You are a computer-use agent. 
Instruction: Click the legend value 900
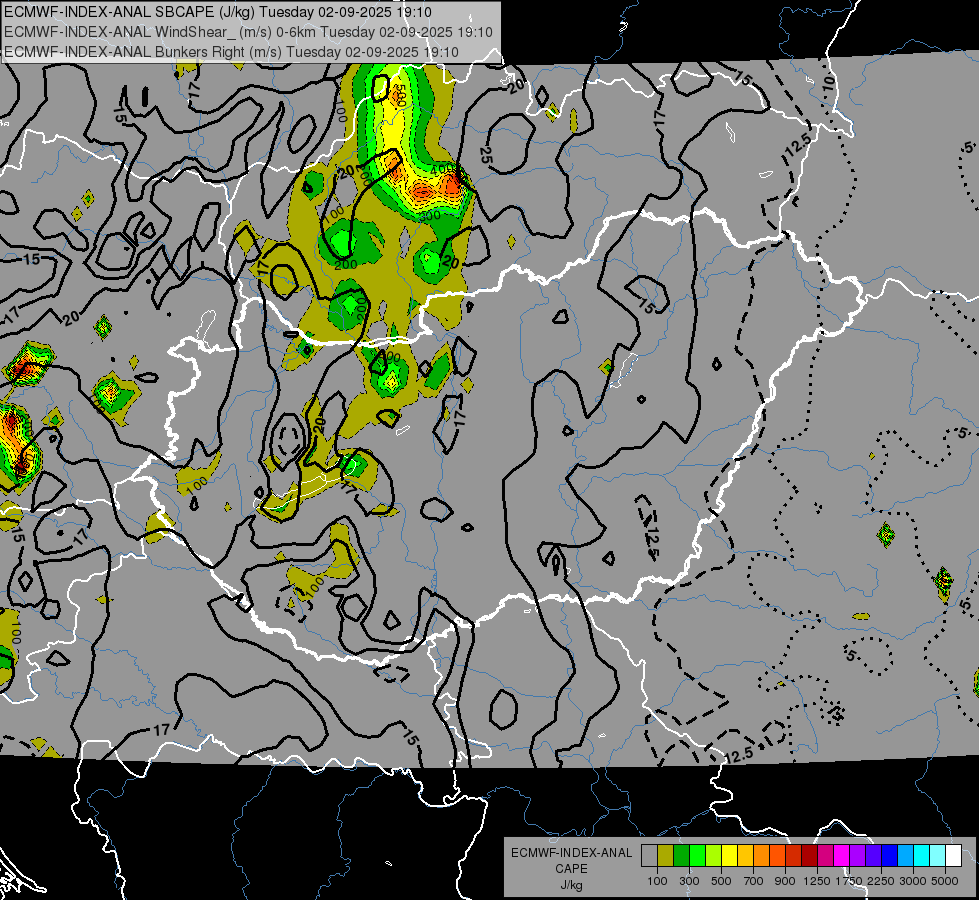(x=785, y=881)
